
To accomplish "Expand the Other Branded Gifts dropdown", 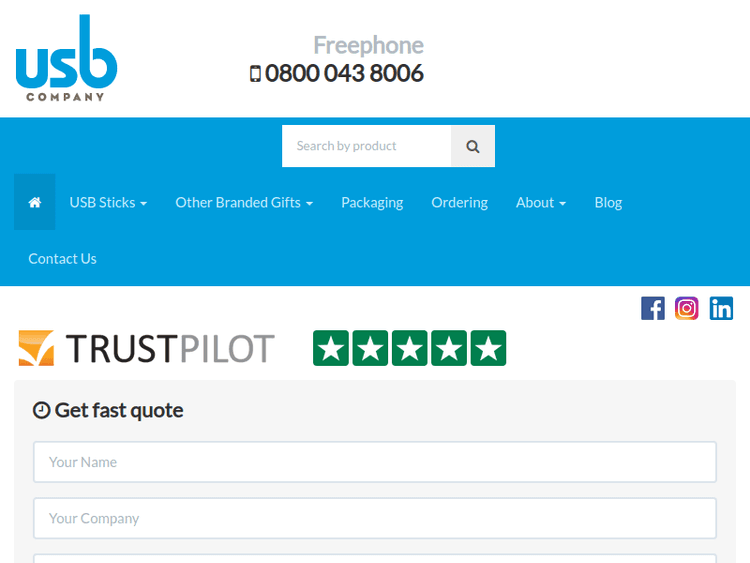I will pyautogui.click(x=244, y=202).
